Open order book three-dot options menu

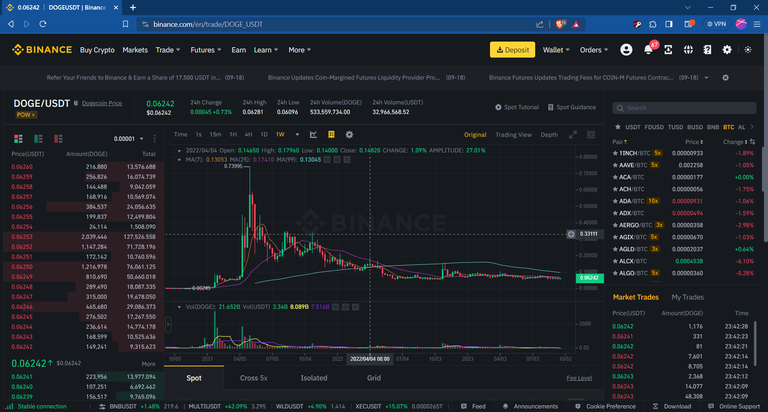click(155, 139)
